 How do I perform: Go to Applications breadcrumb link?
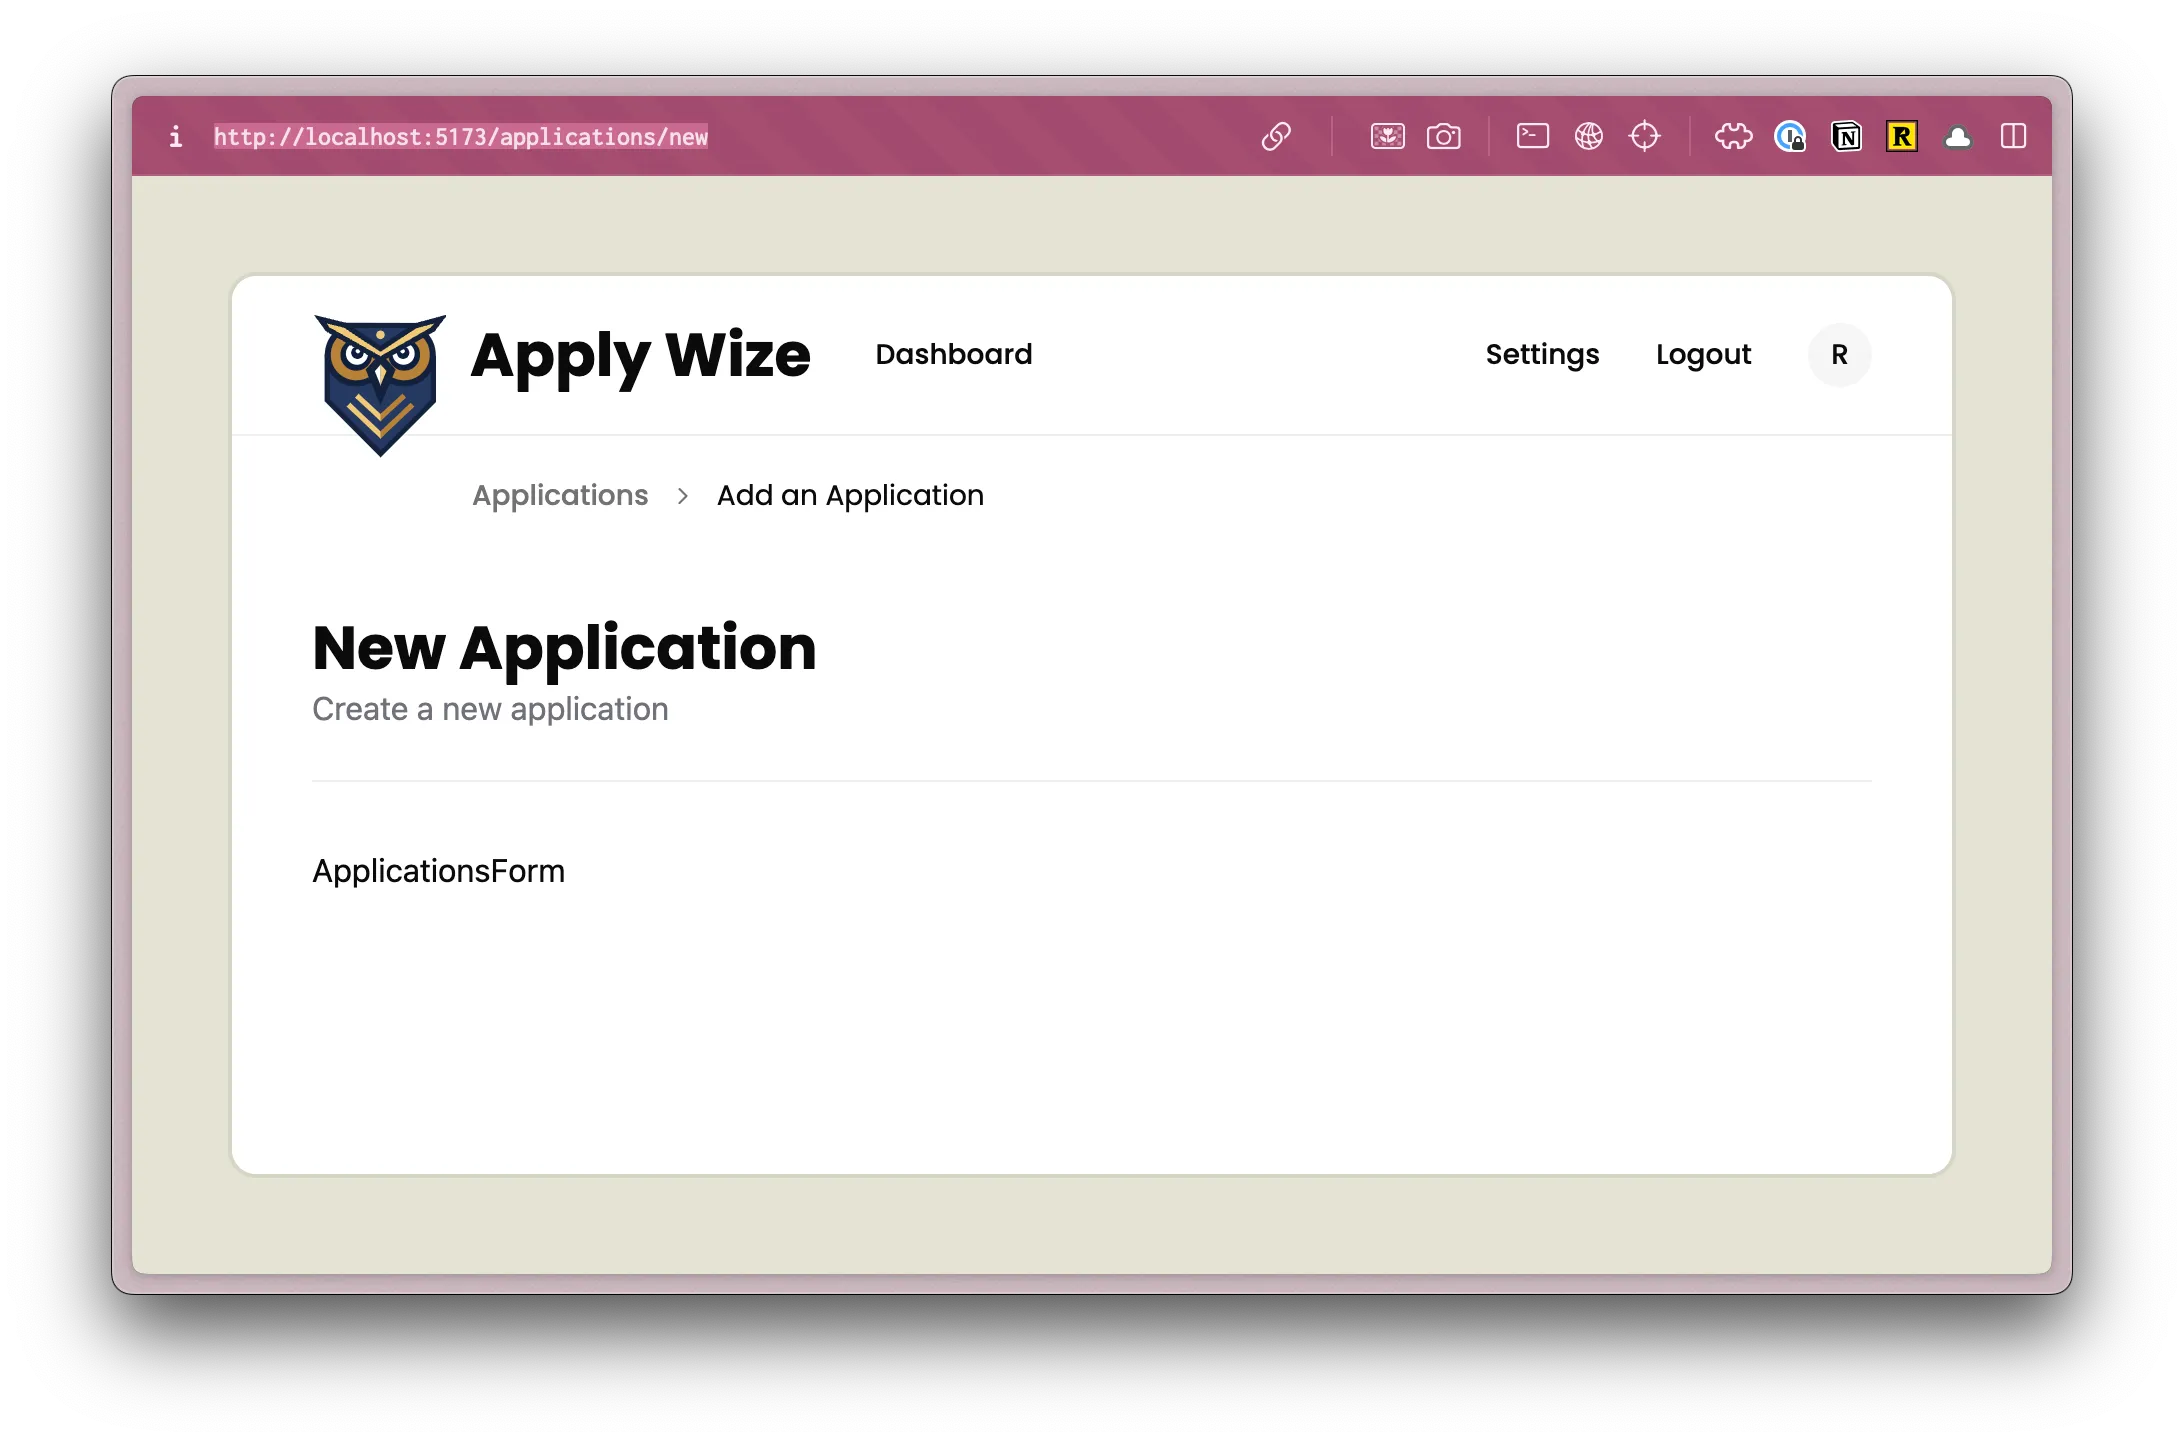pyautogui.click(x=560, y=495)
